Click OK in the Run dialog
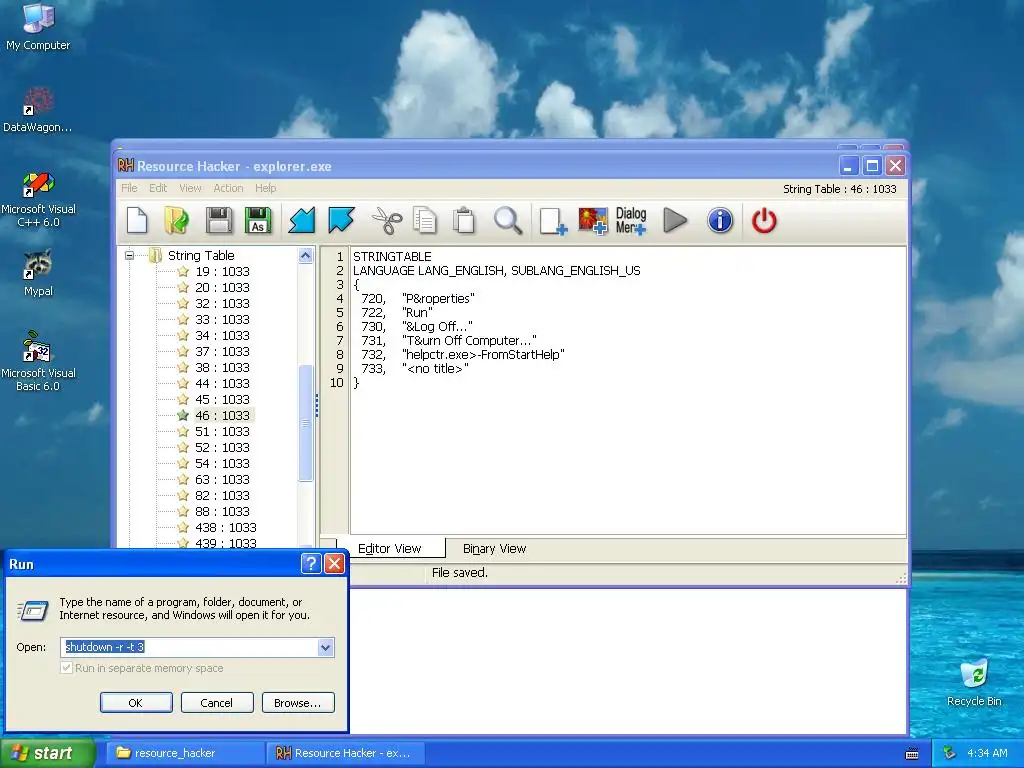This screenshot has width=1024, height=768. pyautogui.click(x=136, y=703)
